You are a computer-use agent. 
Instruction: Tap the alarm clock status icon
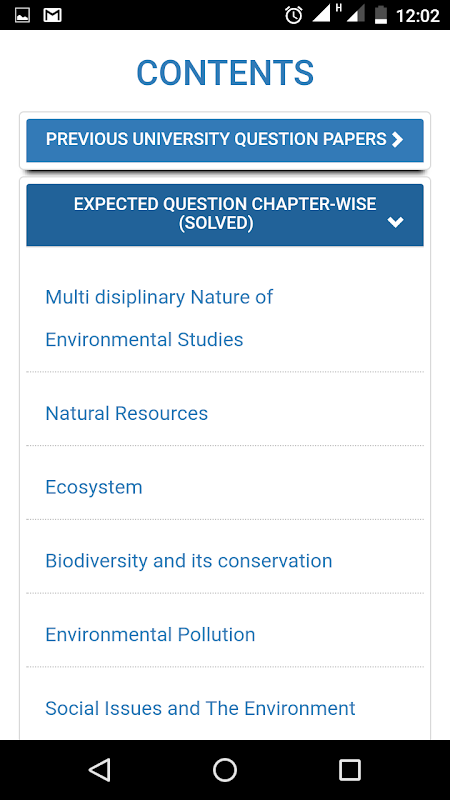click(x=294, y=15)
